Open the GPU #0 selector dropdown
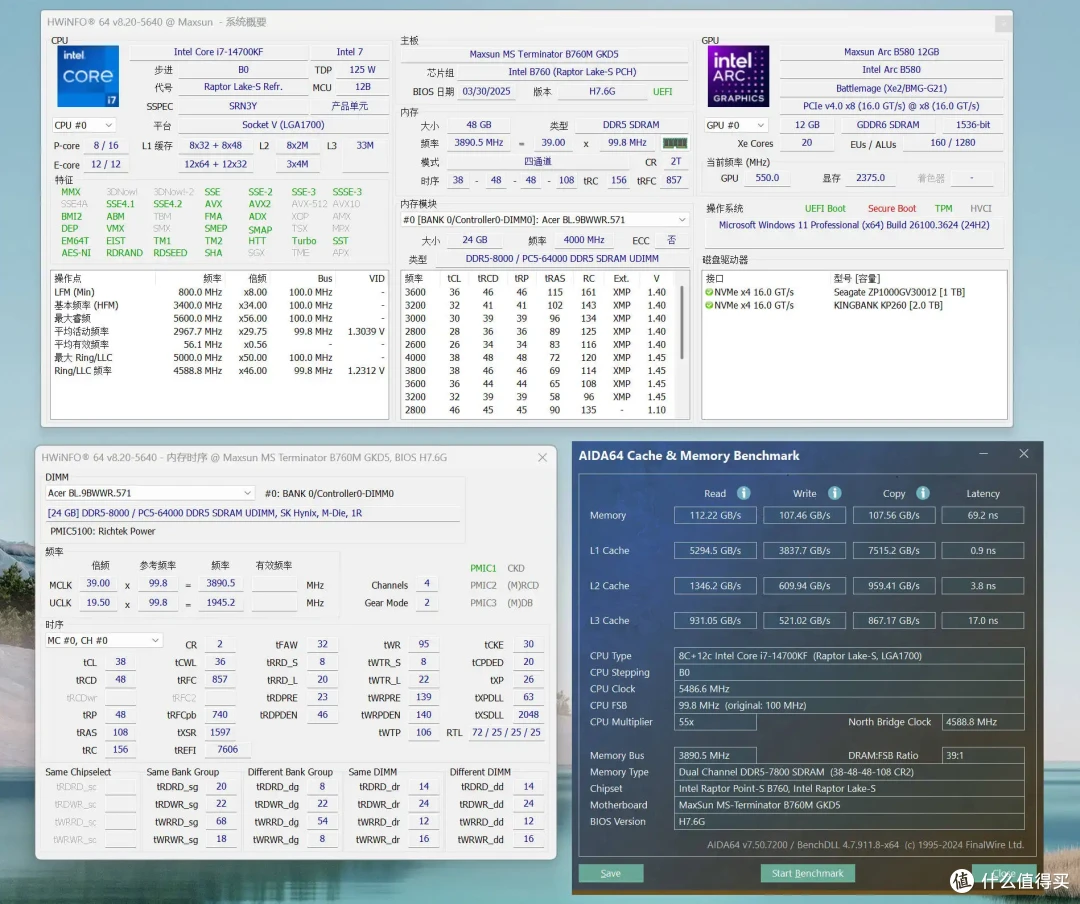This screenshot has height=904, width=1080. click(x=736, y=125)
